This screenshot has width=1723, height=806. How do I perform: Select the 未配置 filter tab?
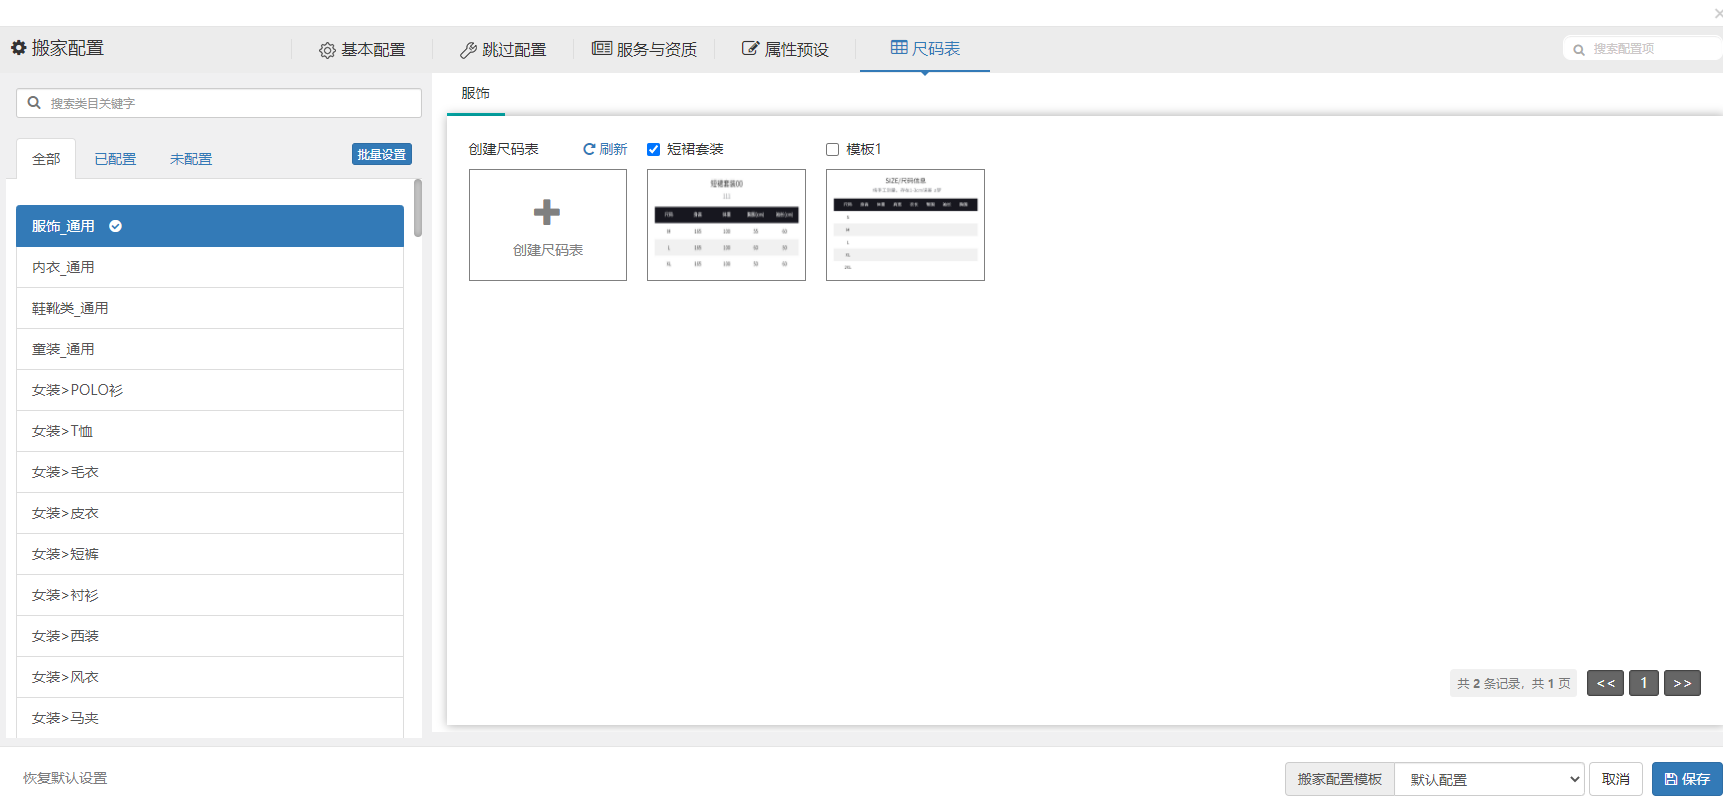(191, 159)
